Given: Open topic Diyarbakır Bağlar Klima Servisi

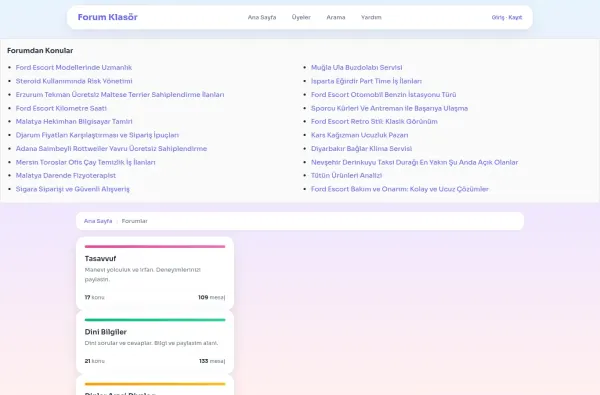Looking at the screenshot, I should tap(362, 149).
